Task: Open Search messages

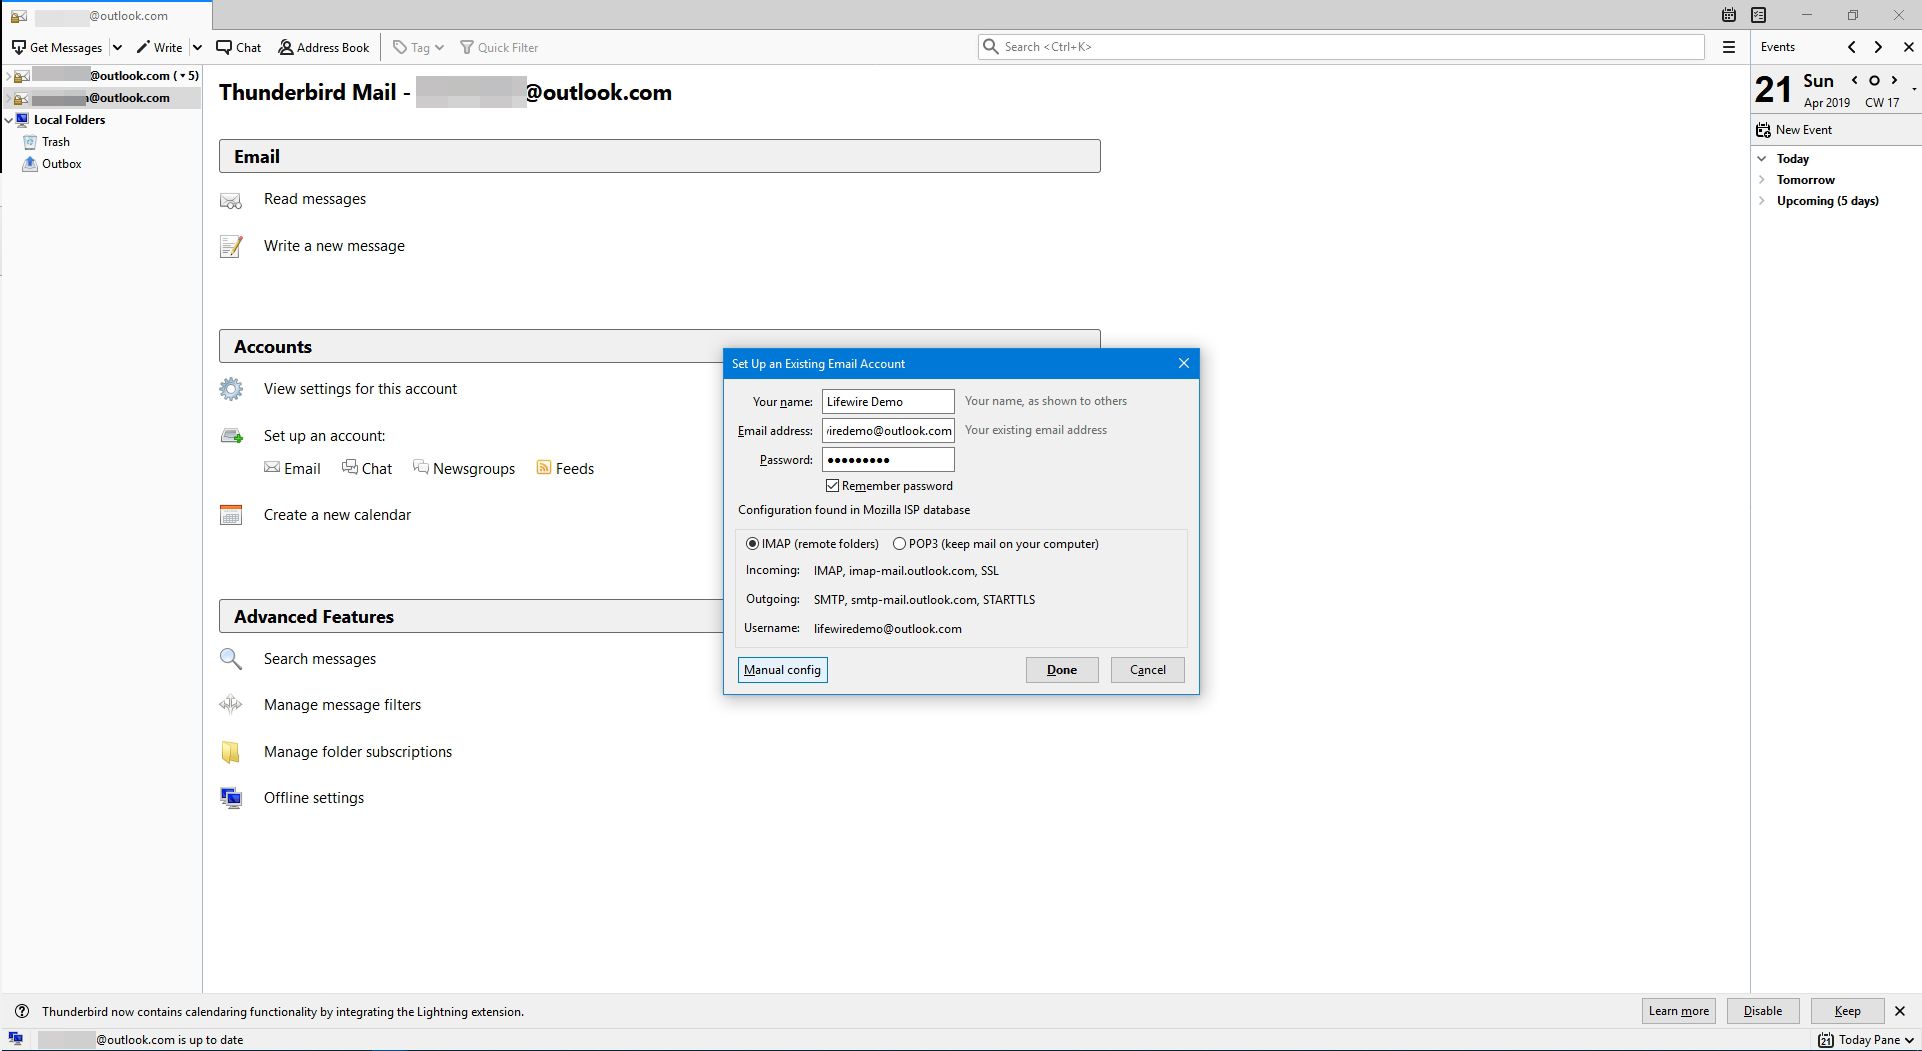Action: (x=320, y=659)
